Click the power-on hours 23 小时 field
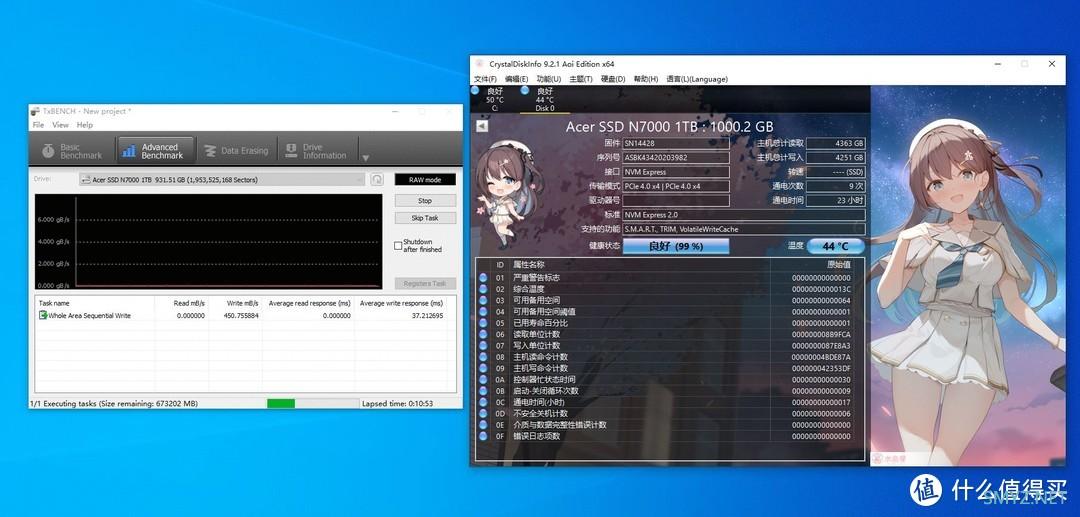The height and width of the screenshot is (517, 1080). 835,200
